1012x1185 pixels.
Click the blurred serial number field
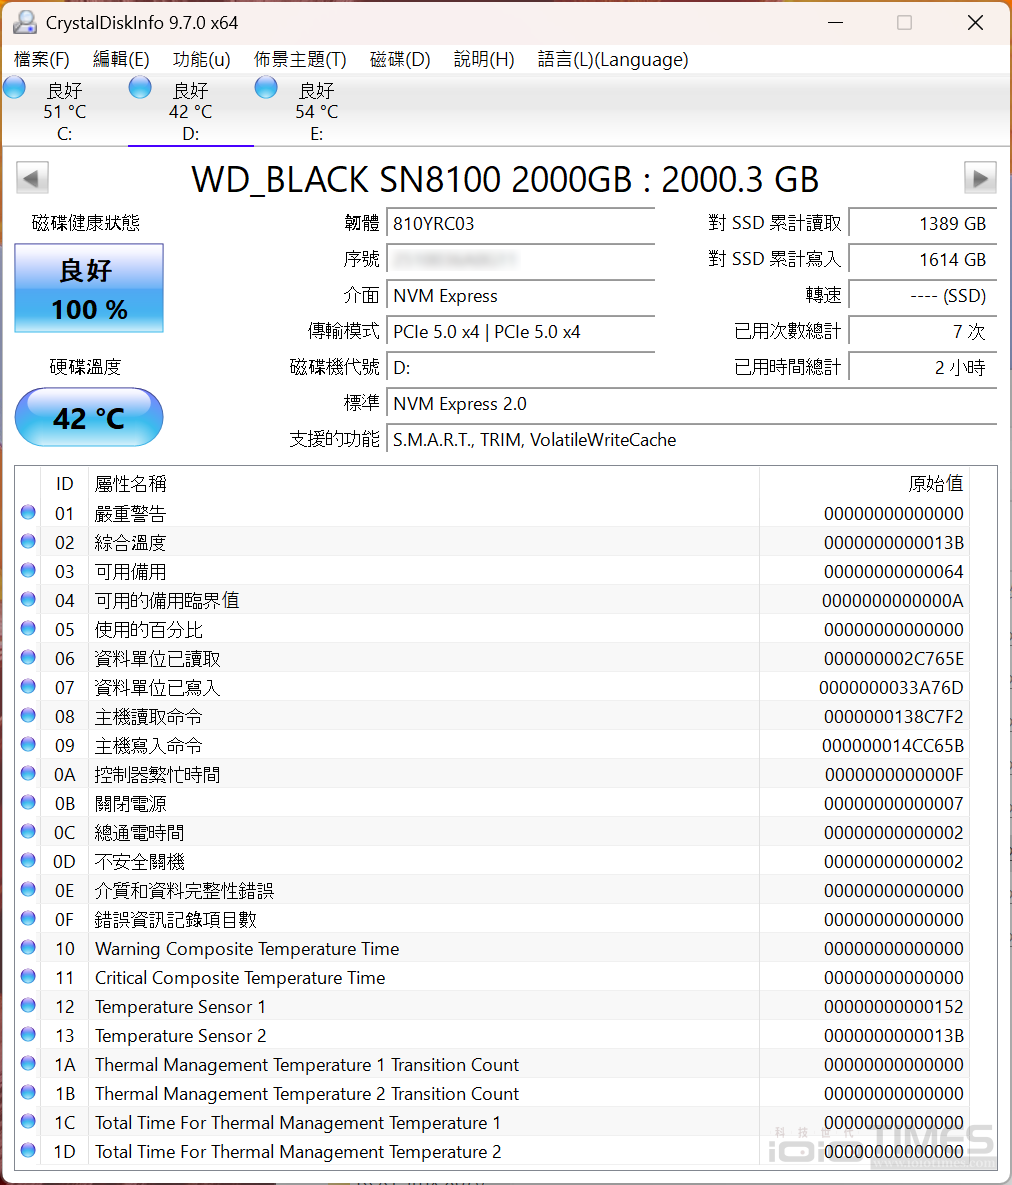tap(521, 259)
